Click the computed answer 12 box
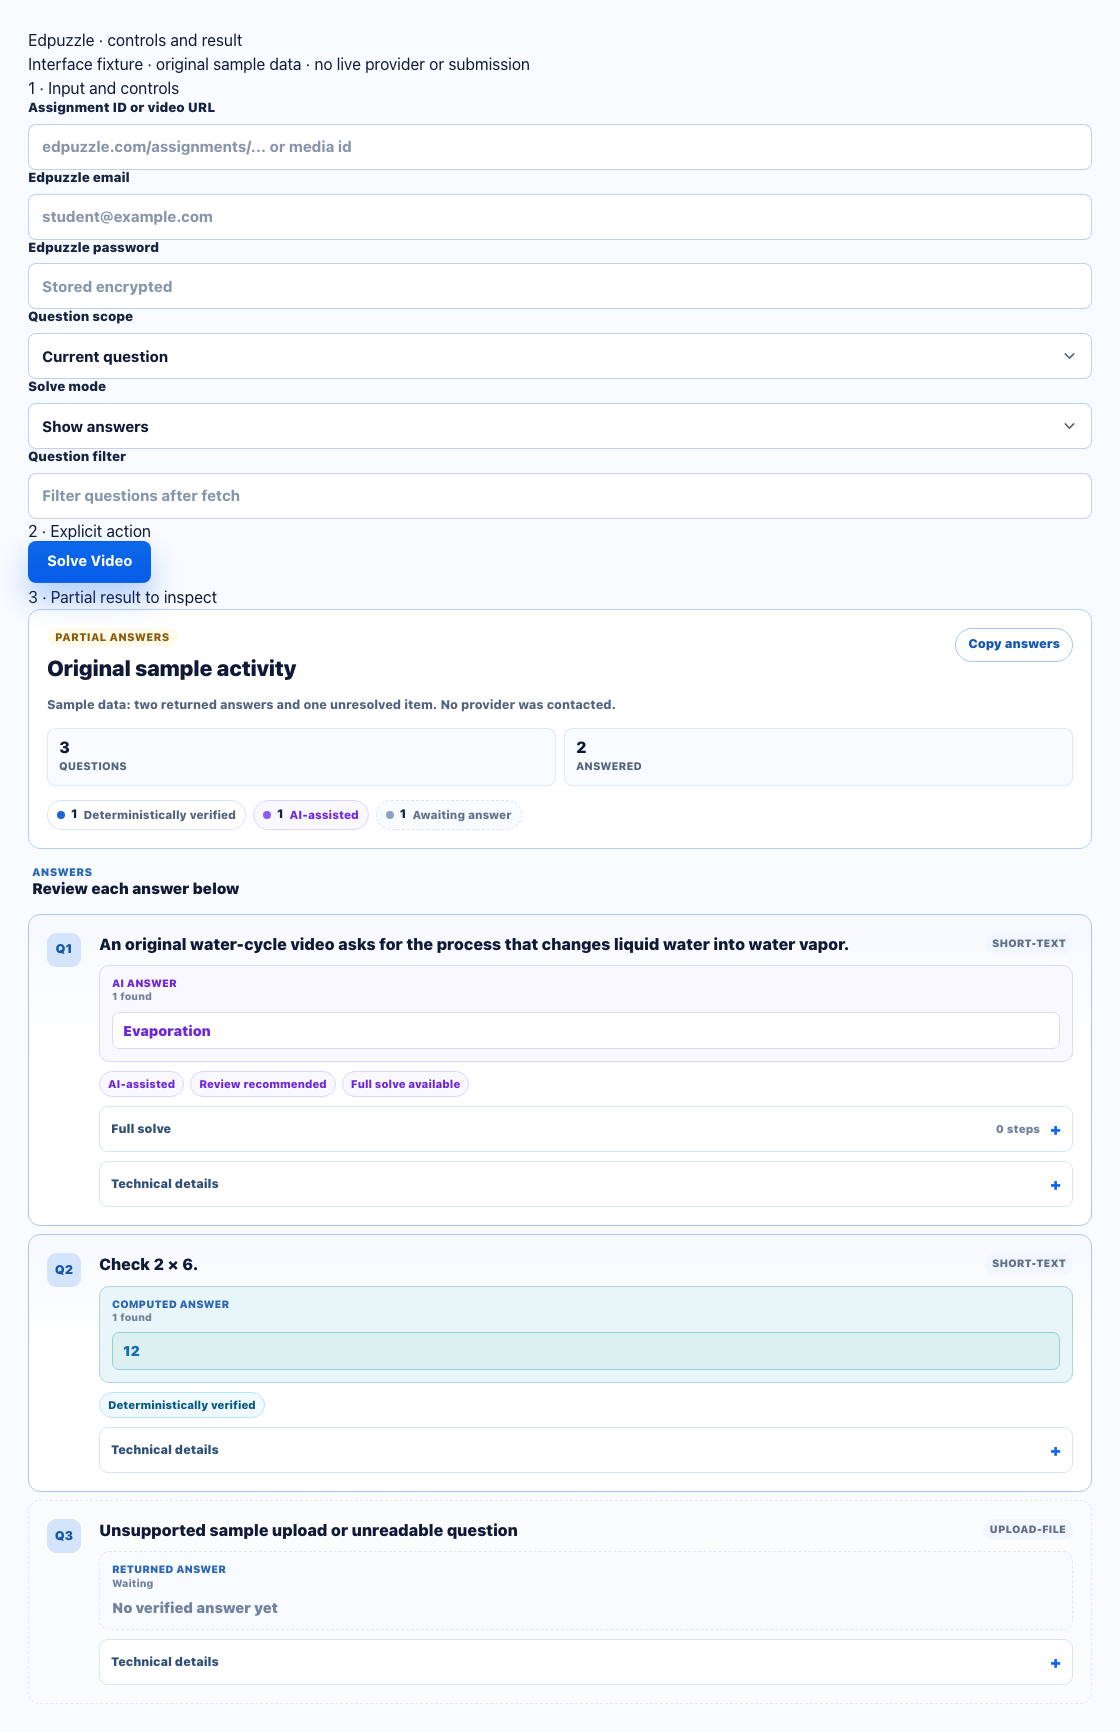The height and width of the screenshot is (1733, 1120). click(585, 1351)
